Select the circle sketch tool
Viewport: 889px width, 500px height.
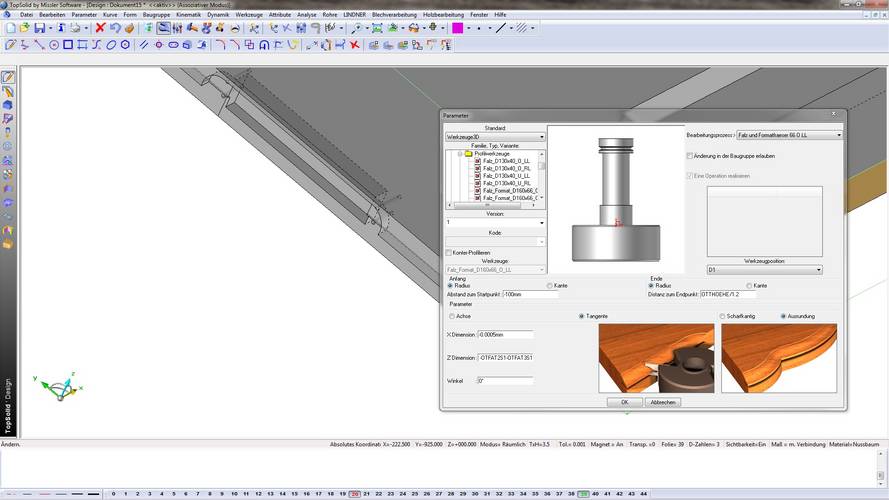coord(54,45)
